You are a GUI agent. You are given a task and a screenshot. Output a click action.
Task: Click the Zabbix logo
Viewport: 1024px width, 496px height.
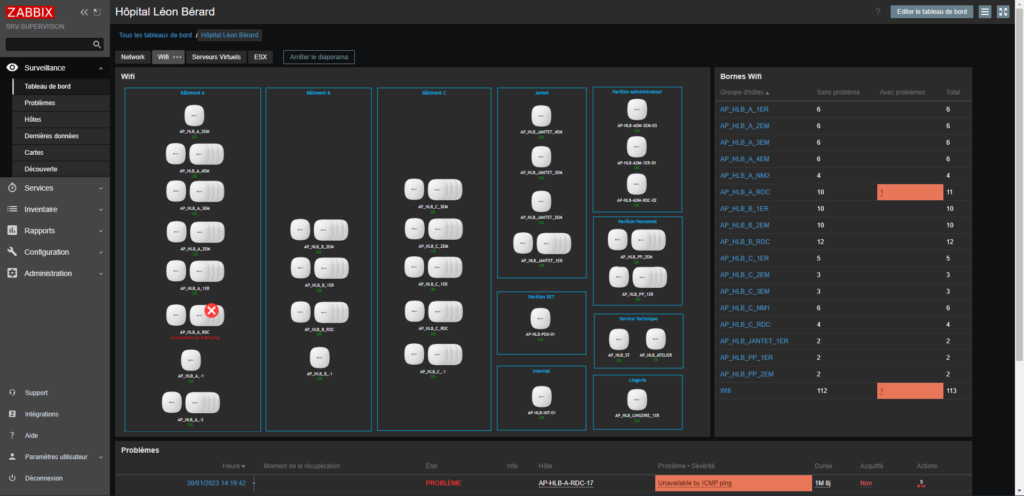28,13
